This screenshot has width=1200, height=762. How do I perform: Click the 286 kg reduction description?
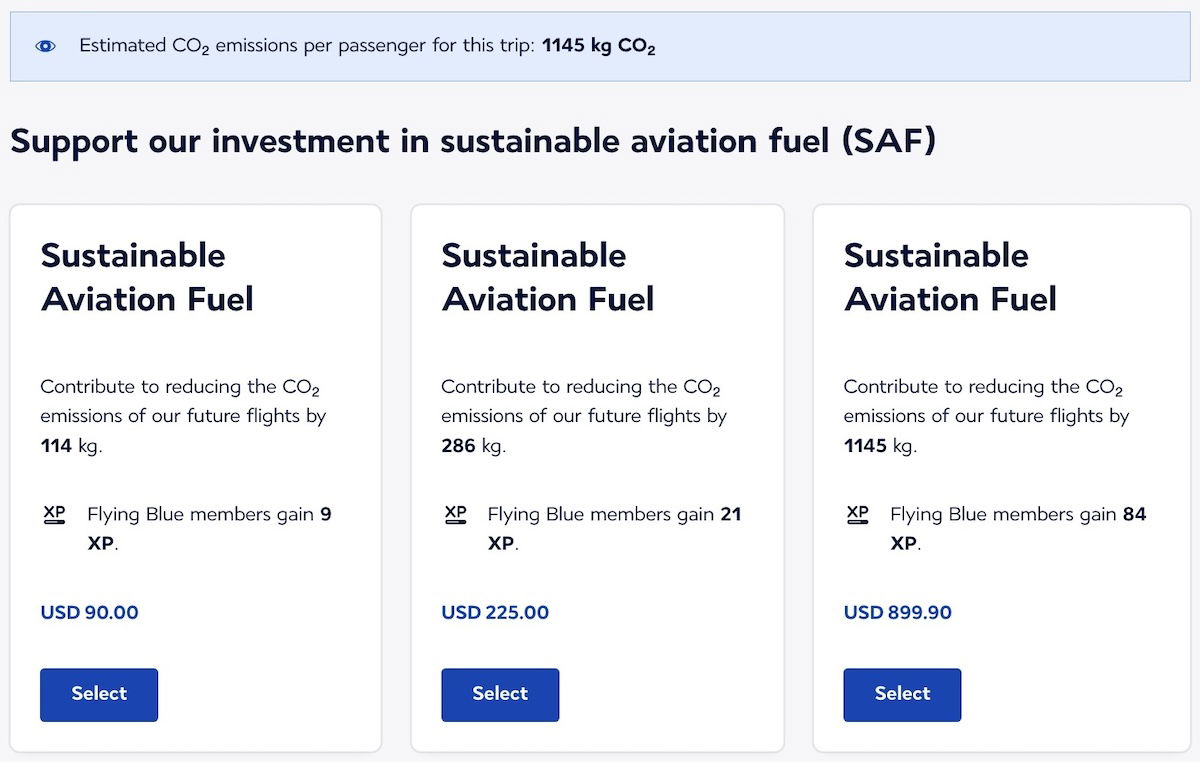click(x=584, y=416)
